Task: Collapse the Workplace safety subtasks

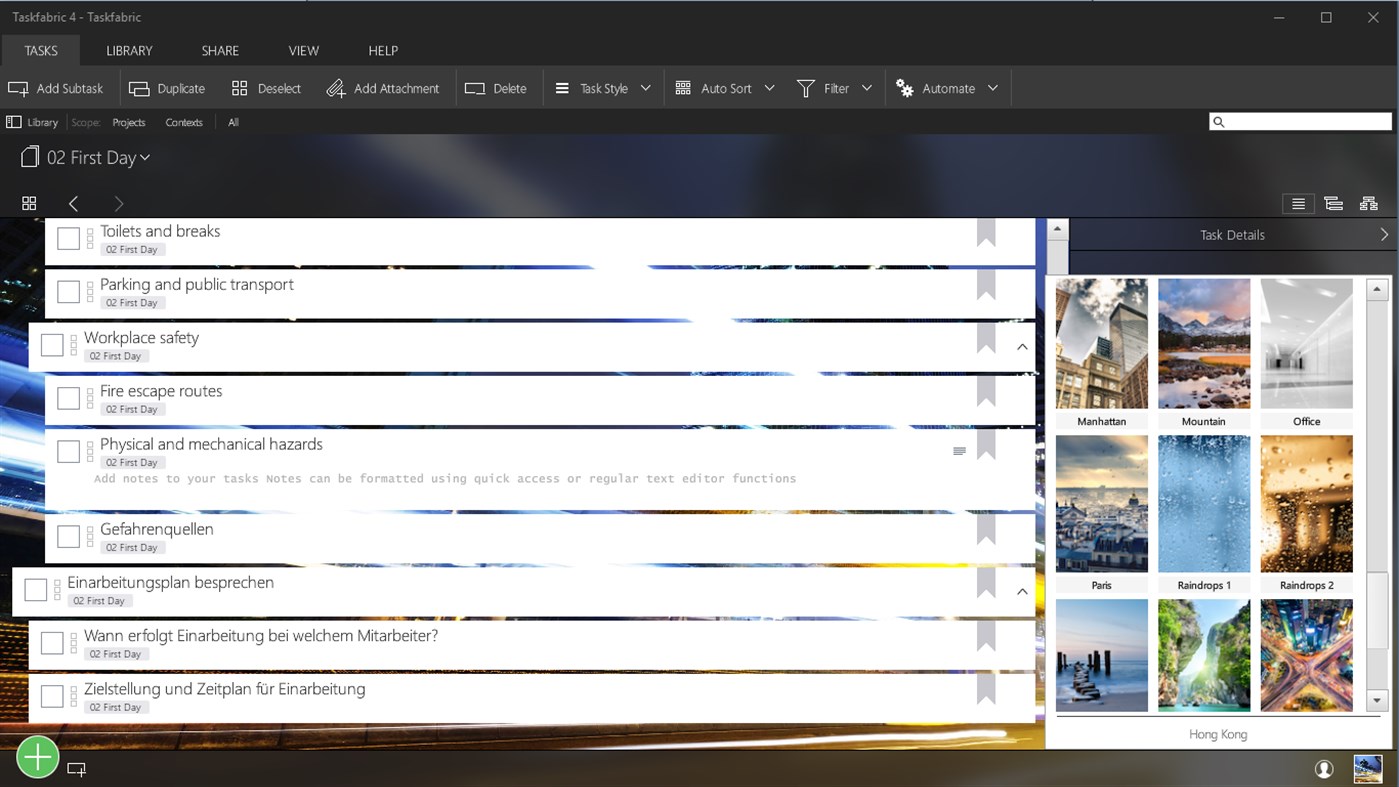Action: coord(1022,346)
